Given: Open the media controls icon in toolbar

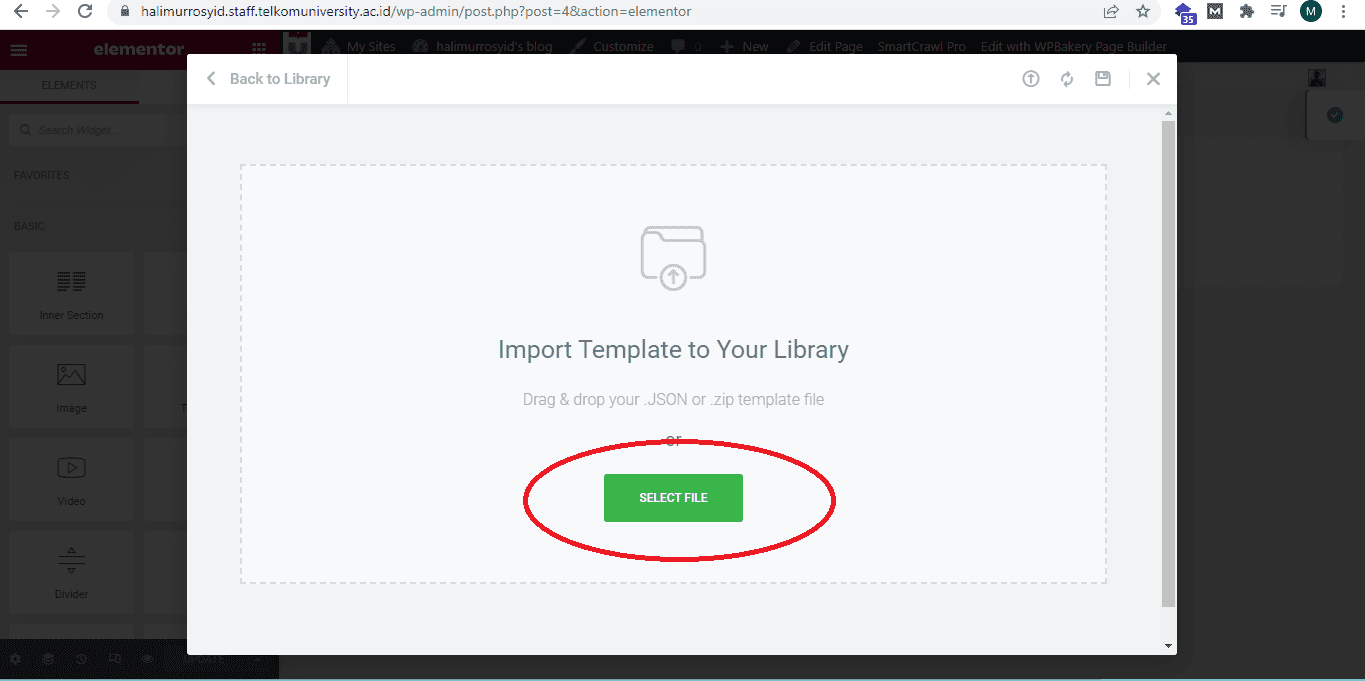Looking at the screenshot, I should coord(1278,12).
